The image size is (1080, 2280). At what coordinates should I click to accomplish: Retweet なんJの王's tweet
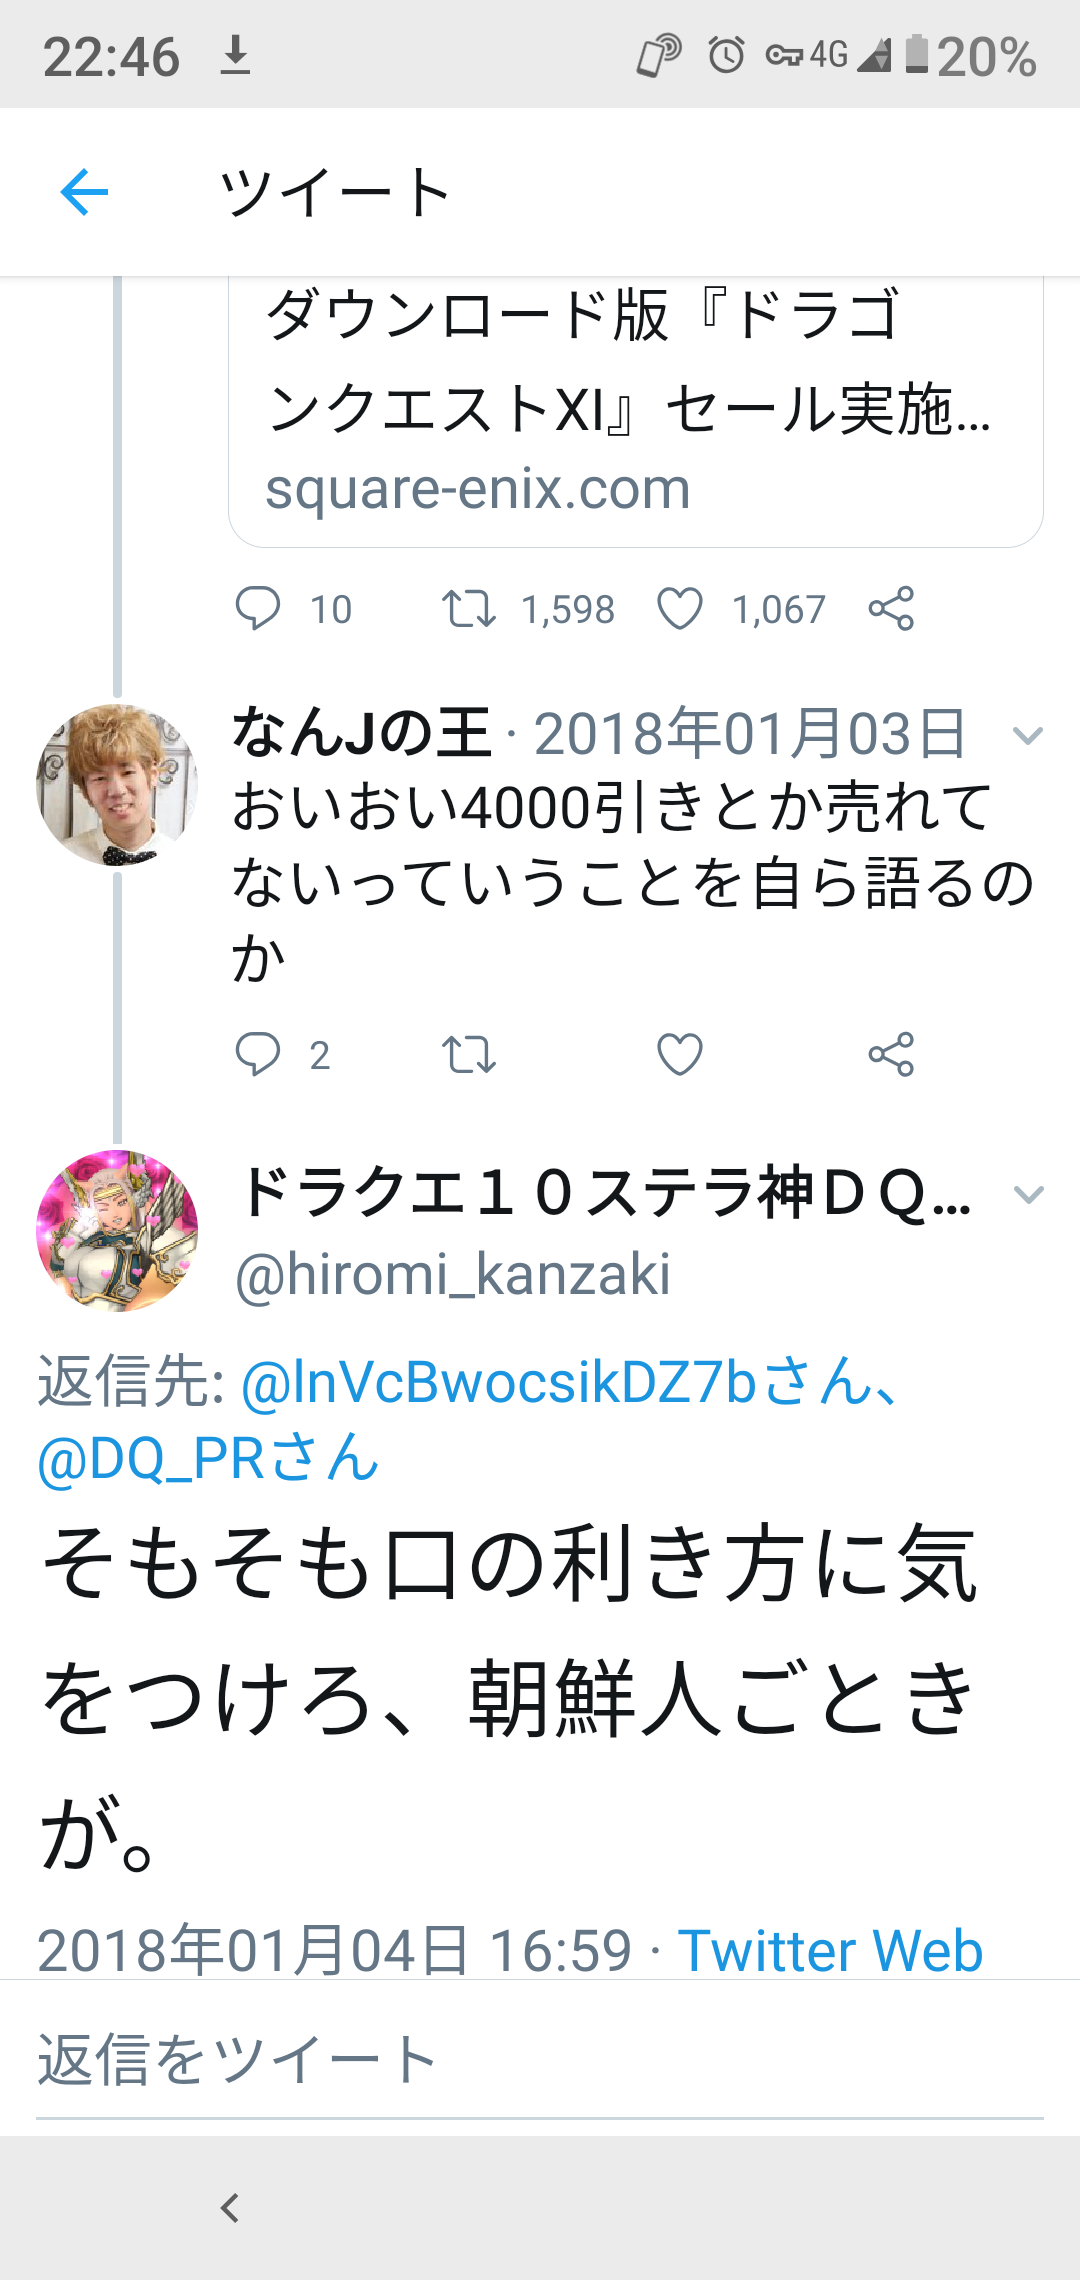point(469,1054)
